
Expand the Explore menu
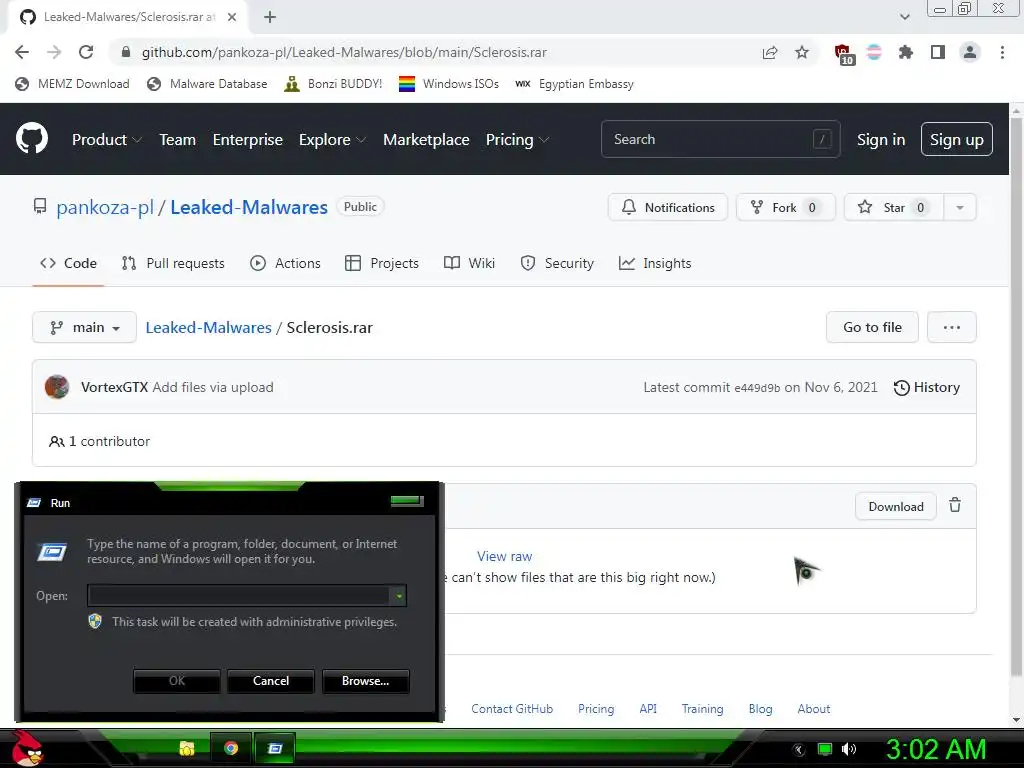(332, 140)
